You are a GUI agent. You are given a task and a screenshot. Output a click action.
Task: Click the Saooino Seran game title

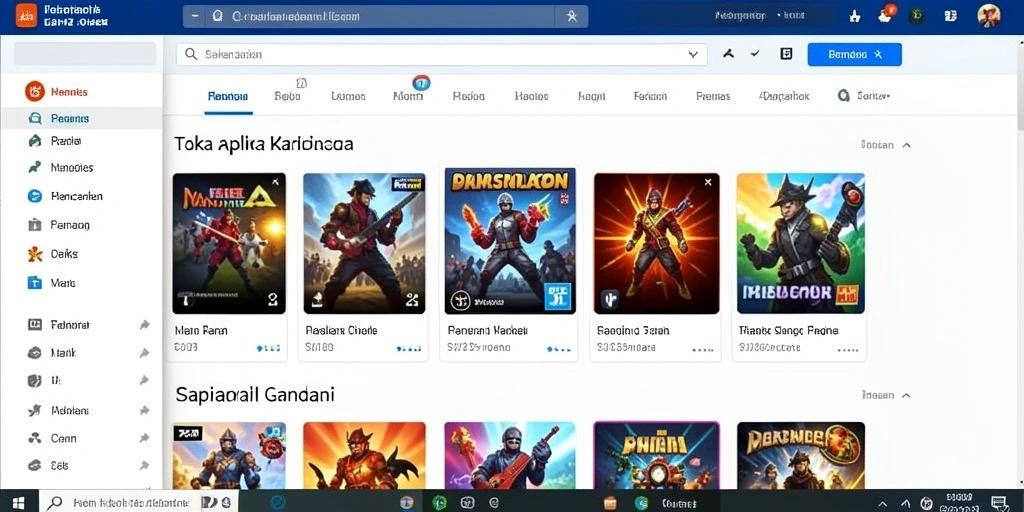tap(632, 330)
